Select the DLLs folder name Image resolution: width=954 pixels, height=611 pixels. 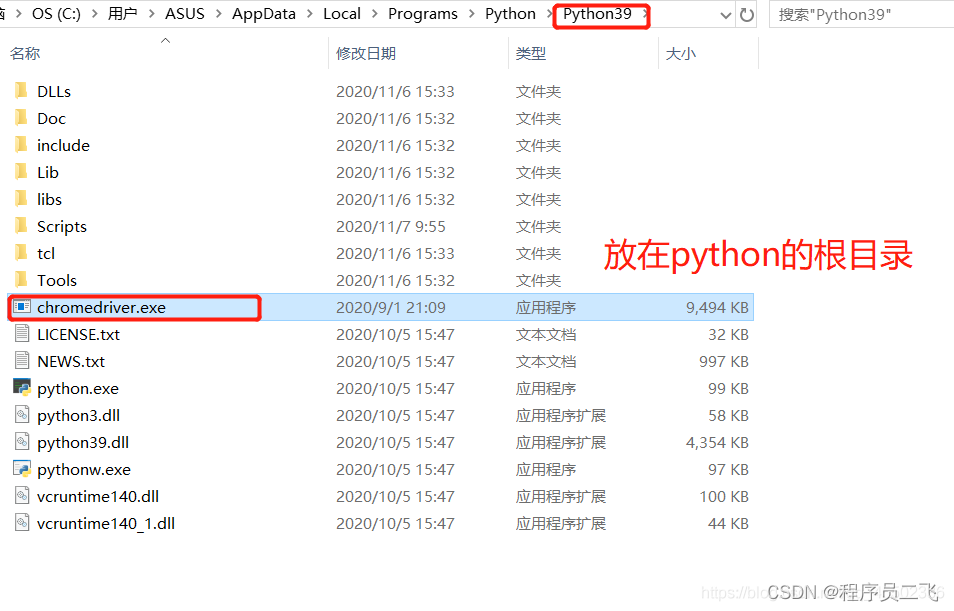point(54,91)
